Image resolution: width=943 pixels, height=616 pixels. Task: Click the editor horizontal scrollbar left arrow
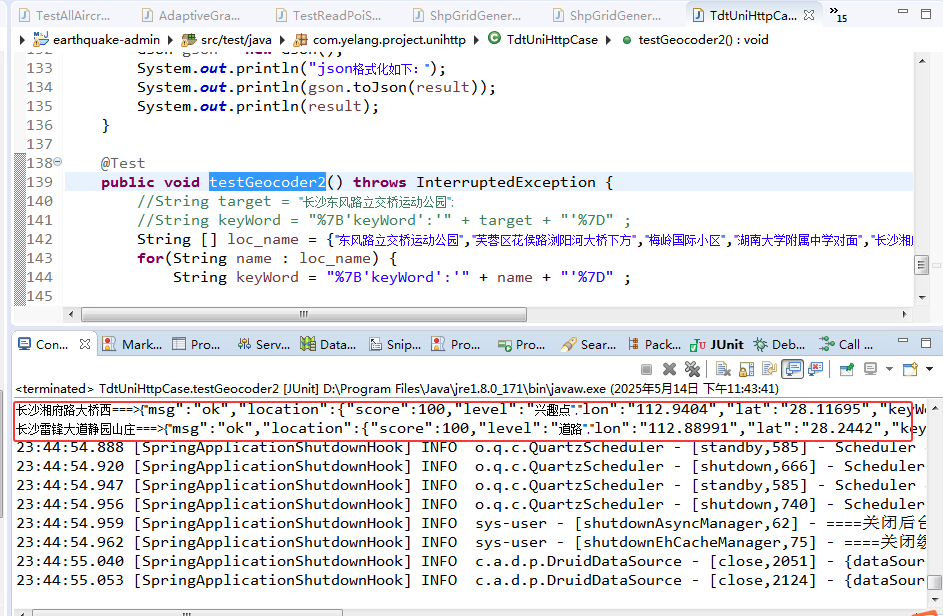coord(71,314)
